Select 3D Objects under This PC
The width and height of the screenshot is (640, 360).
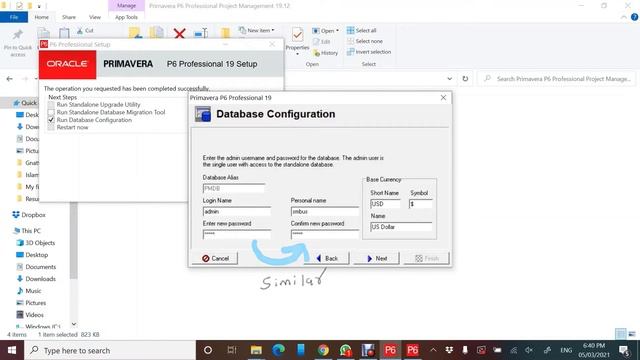(36, 243)
